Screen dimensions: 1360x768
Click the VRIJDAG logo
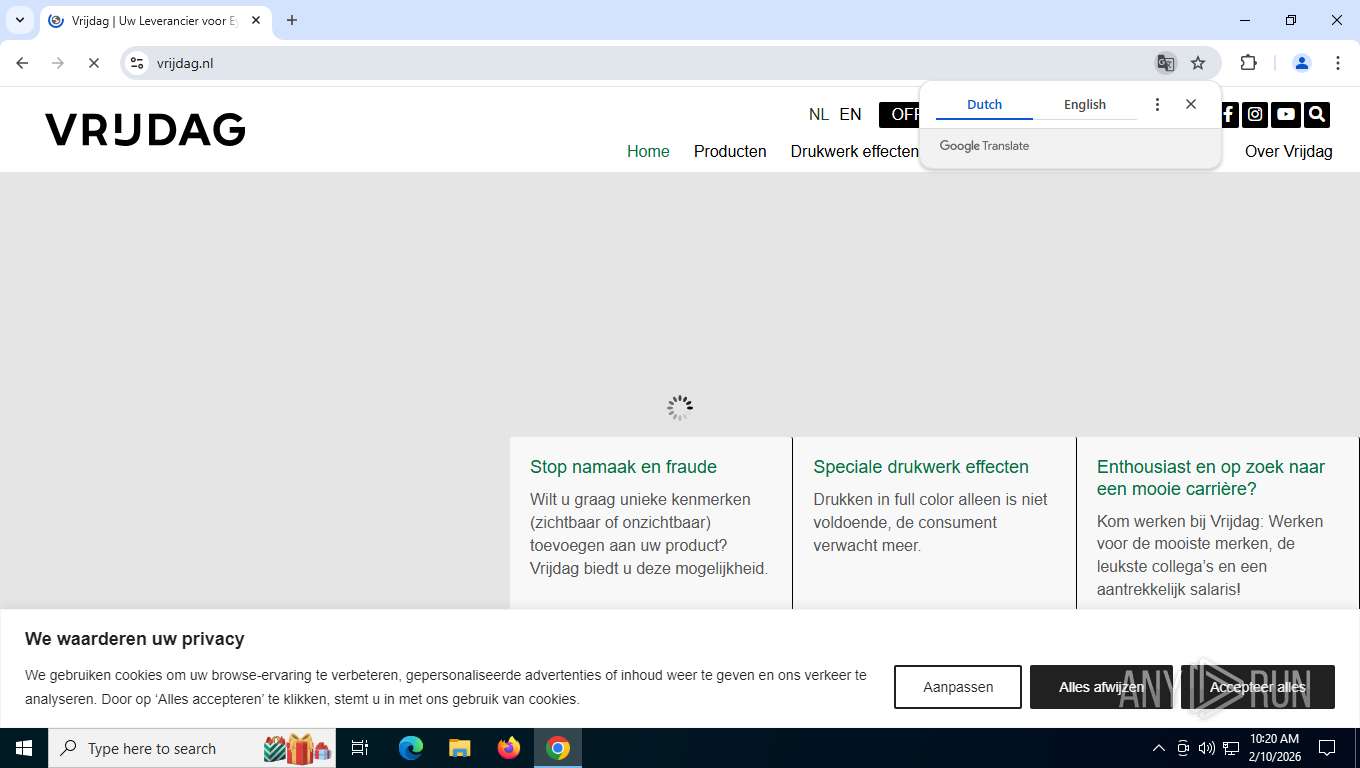pyautogui.click(x=145, y=130)
